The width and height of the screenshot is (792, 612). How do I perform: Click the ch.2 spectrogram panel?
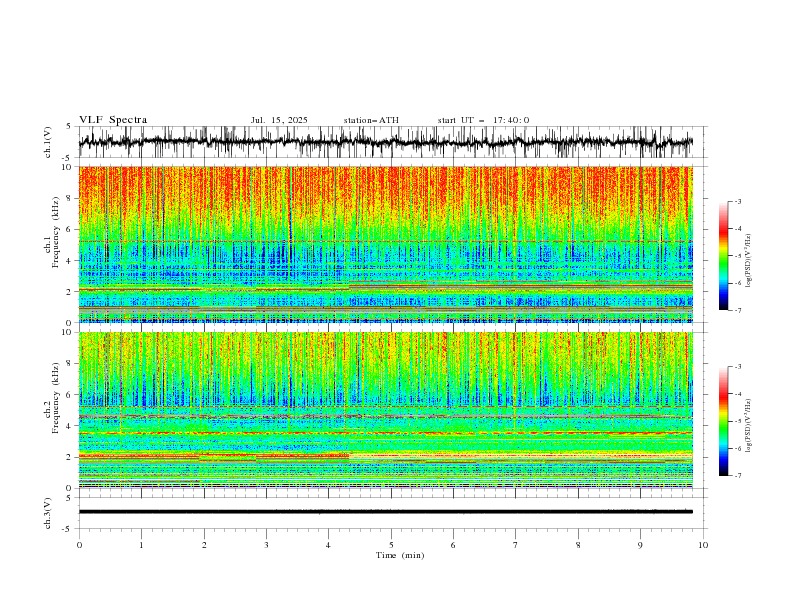coord(386,410)
